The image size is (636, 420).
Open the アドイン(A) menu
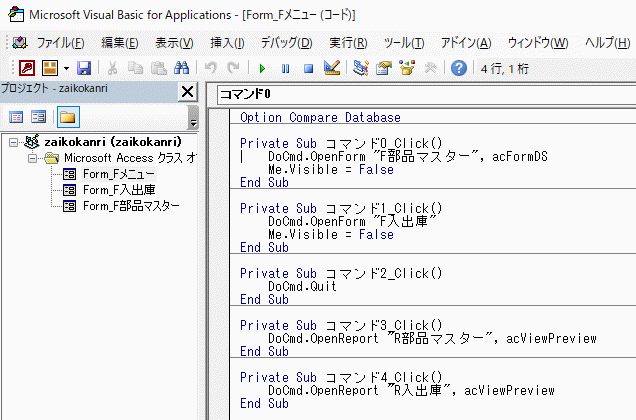pos(466,43)
